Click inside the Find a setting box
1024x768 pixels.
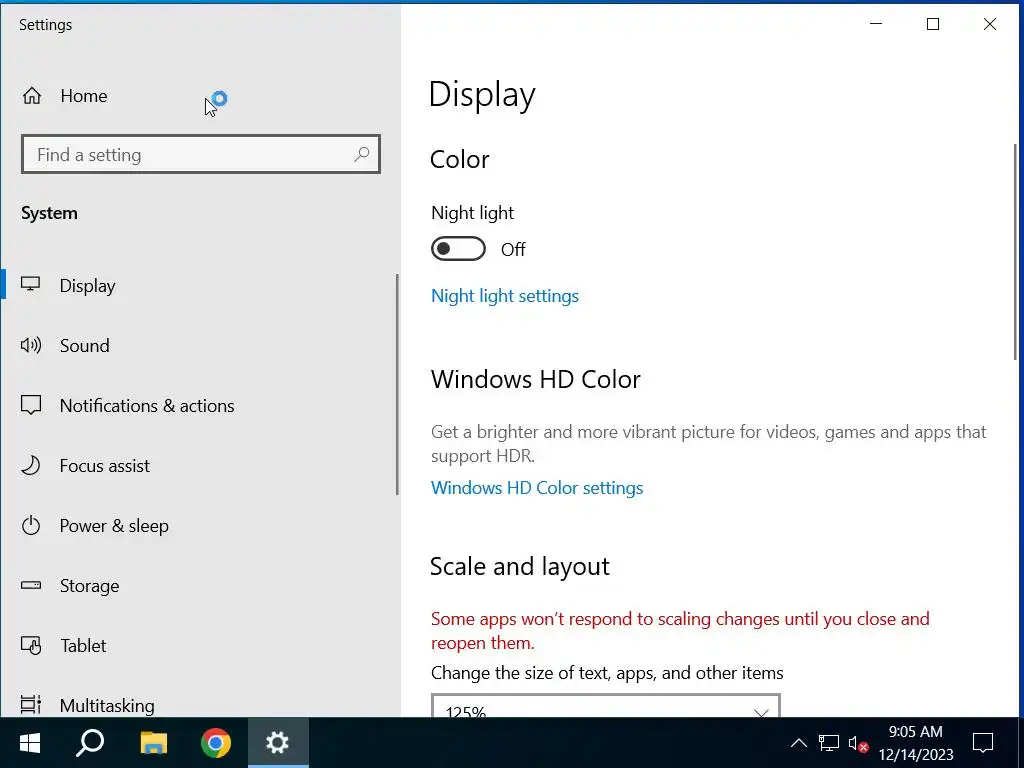[x=200, y=154]
